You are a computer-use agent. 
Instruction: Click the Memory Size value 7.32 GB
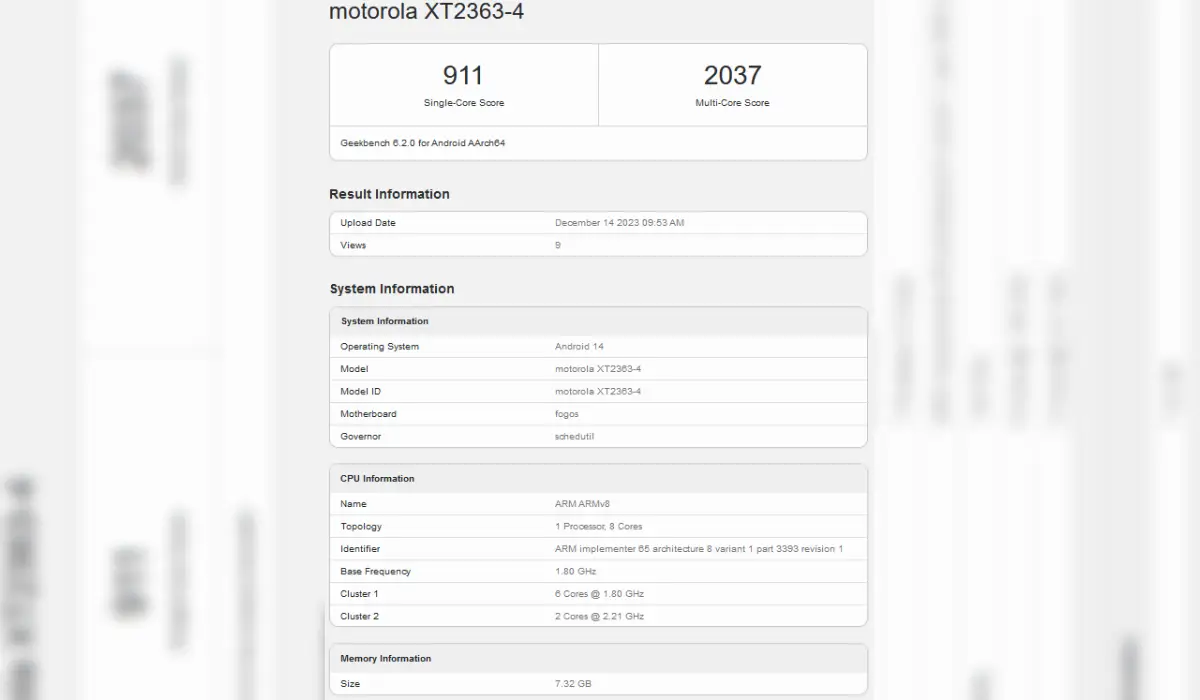click(x=572, y=684)
